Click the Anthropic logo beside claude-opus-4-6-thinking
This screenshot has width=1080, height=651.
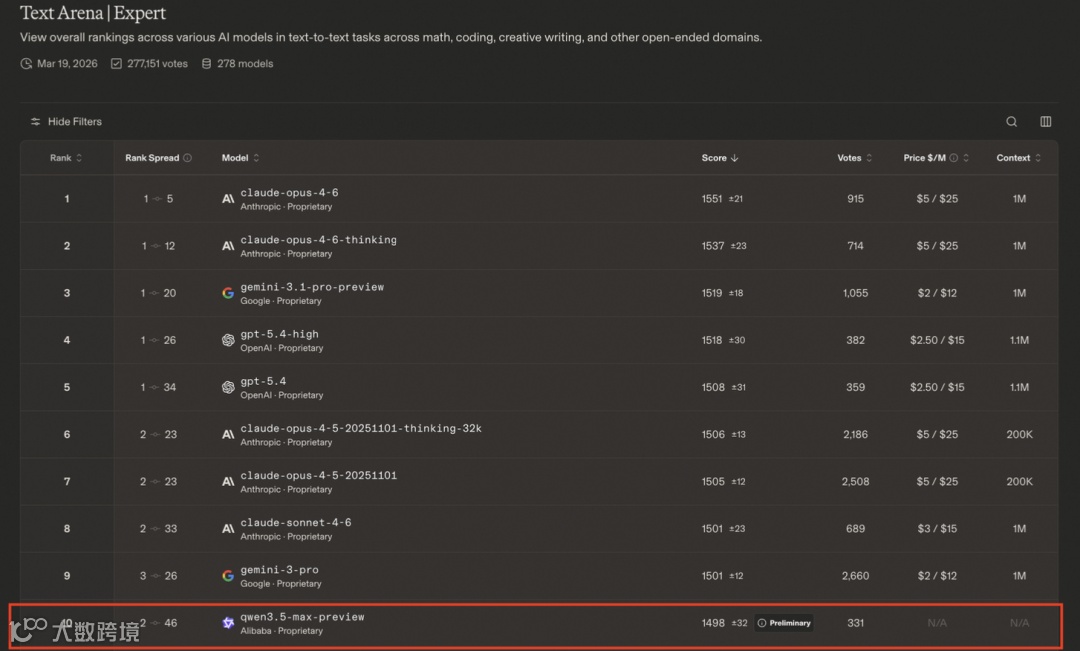click(x=228, y=246)
